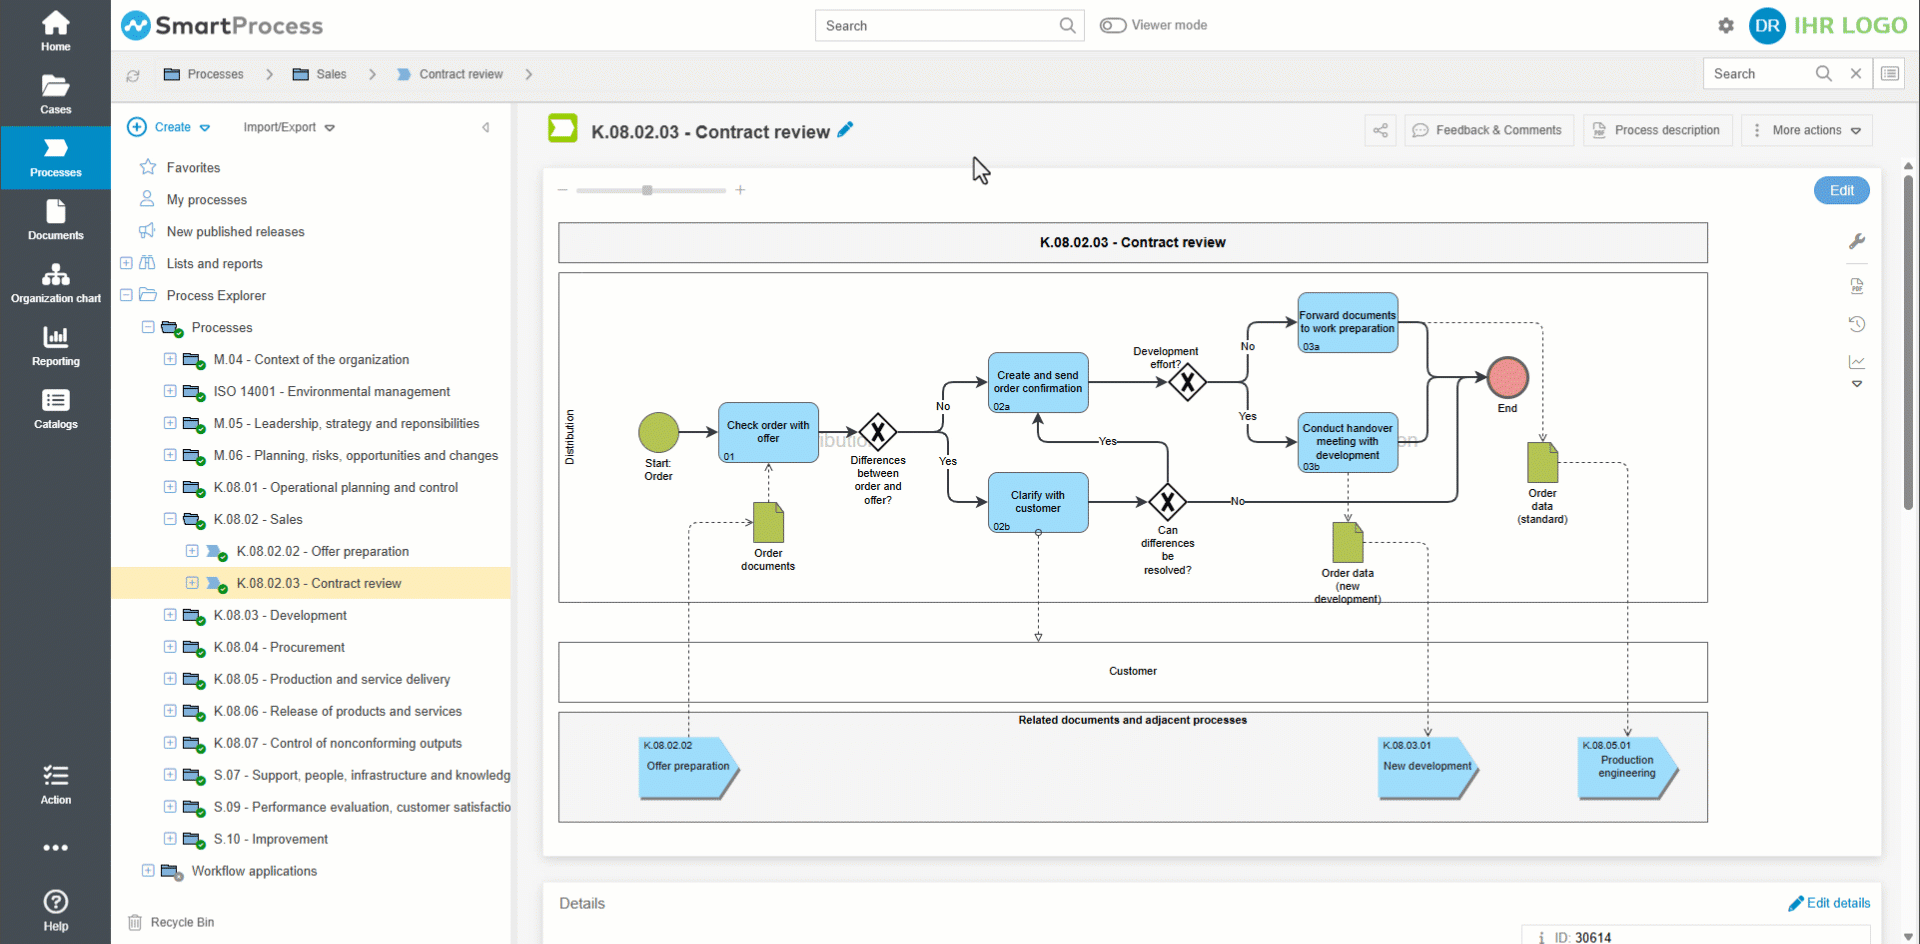This screenshot has height=944, width=1920.
Task: Expand the K.08.03 - Development tree node
Action: point(170,615)
